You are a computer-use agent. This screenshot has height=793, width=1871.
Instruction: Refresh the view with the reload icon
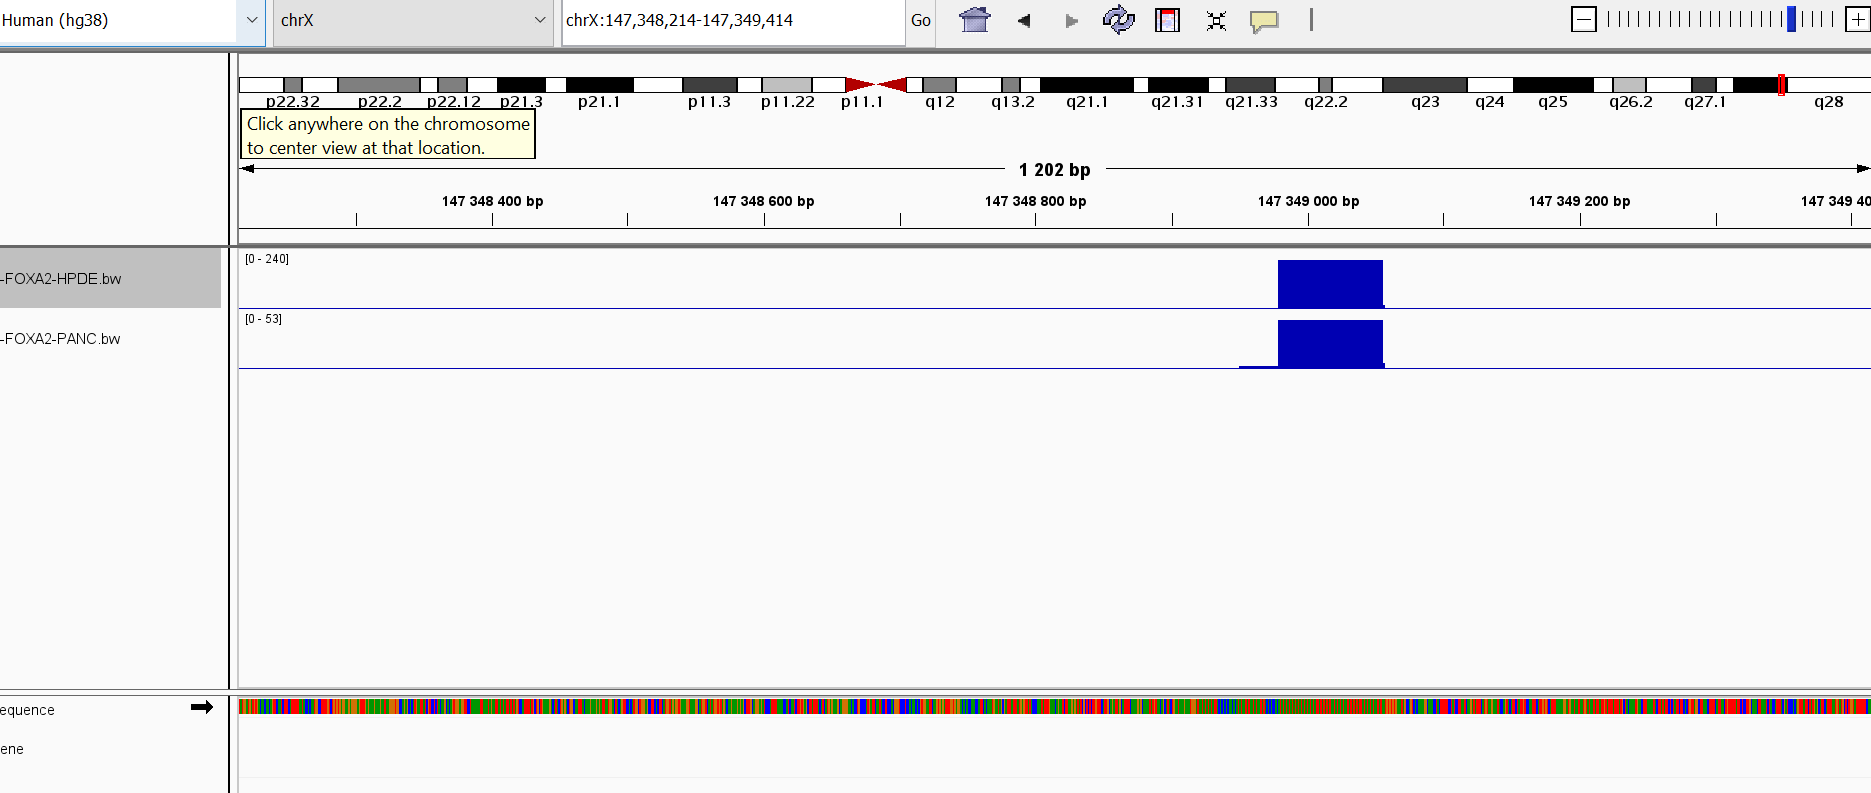tap(1118, 20)
